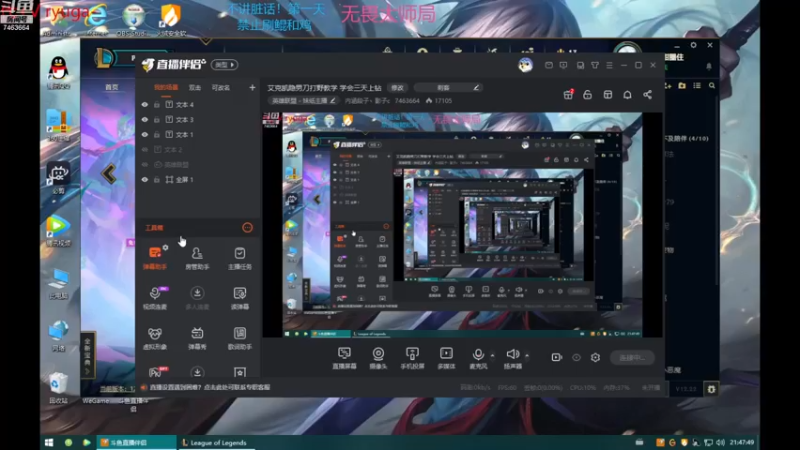Viewport: 800px width, 450px height.
Task: Click the microphone icon
Action: point(478,354)
